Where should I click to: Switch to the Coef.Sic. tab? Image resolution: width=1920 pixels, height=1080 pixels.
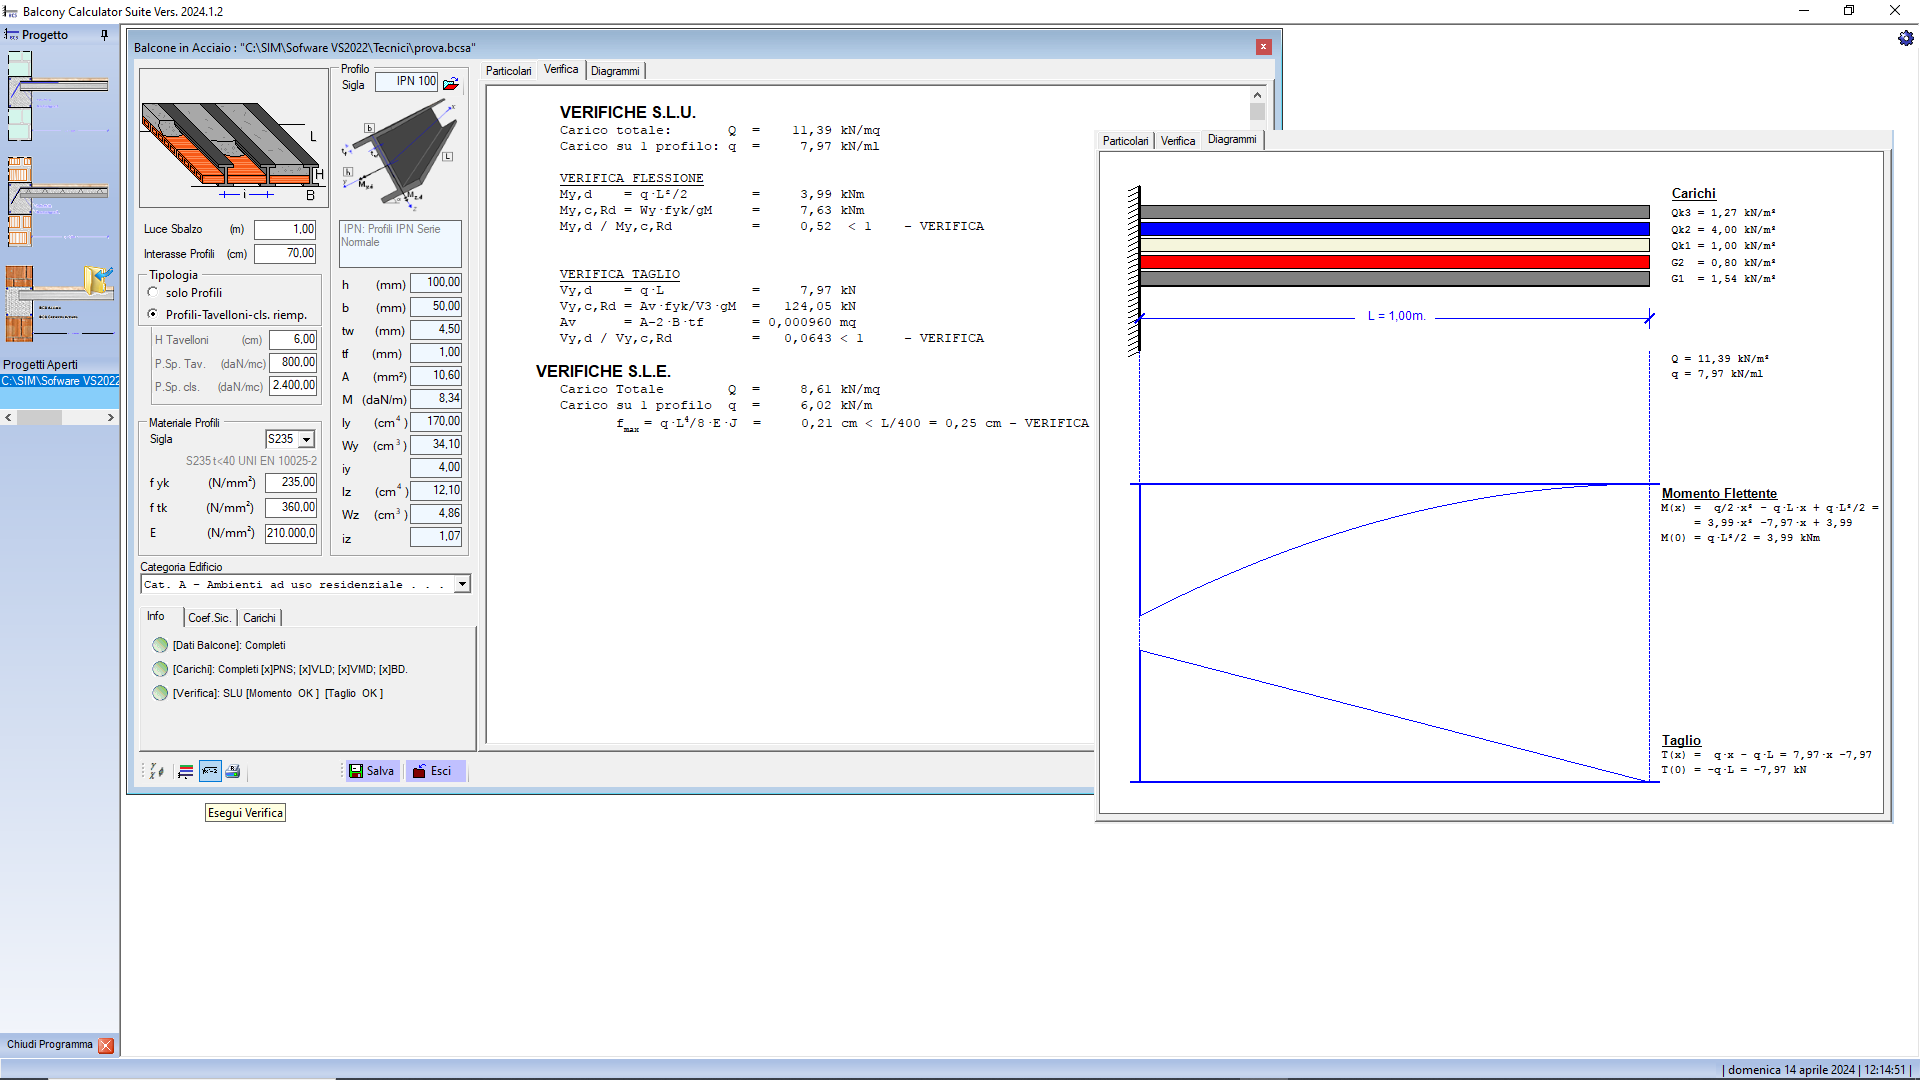tap(209, 618)
